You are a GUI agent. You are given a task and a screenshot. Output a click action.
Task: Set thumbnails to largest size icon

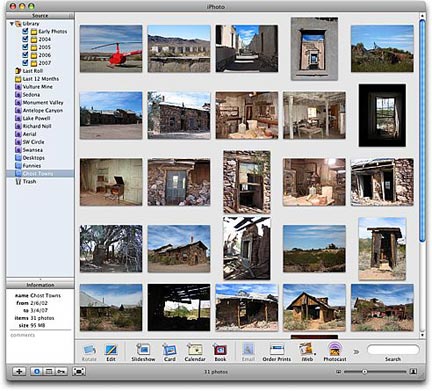[412, 371]
